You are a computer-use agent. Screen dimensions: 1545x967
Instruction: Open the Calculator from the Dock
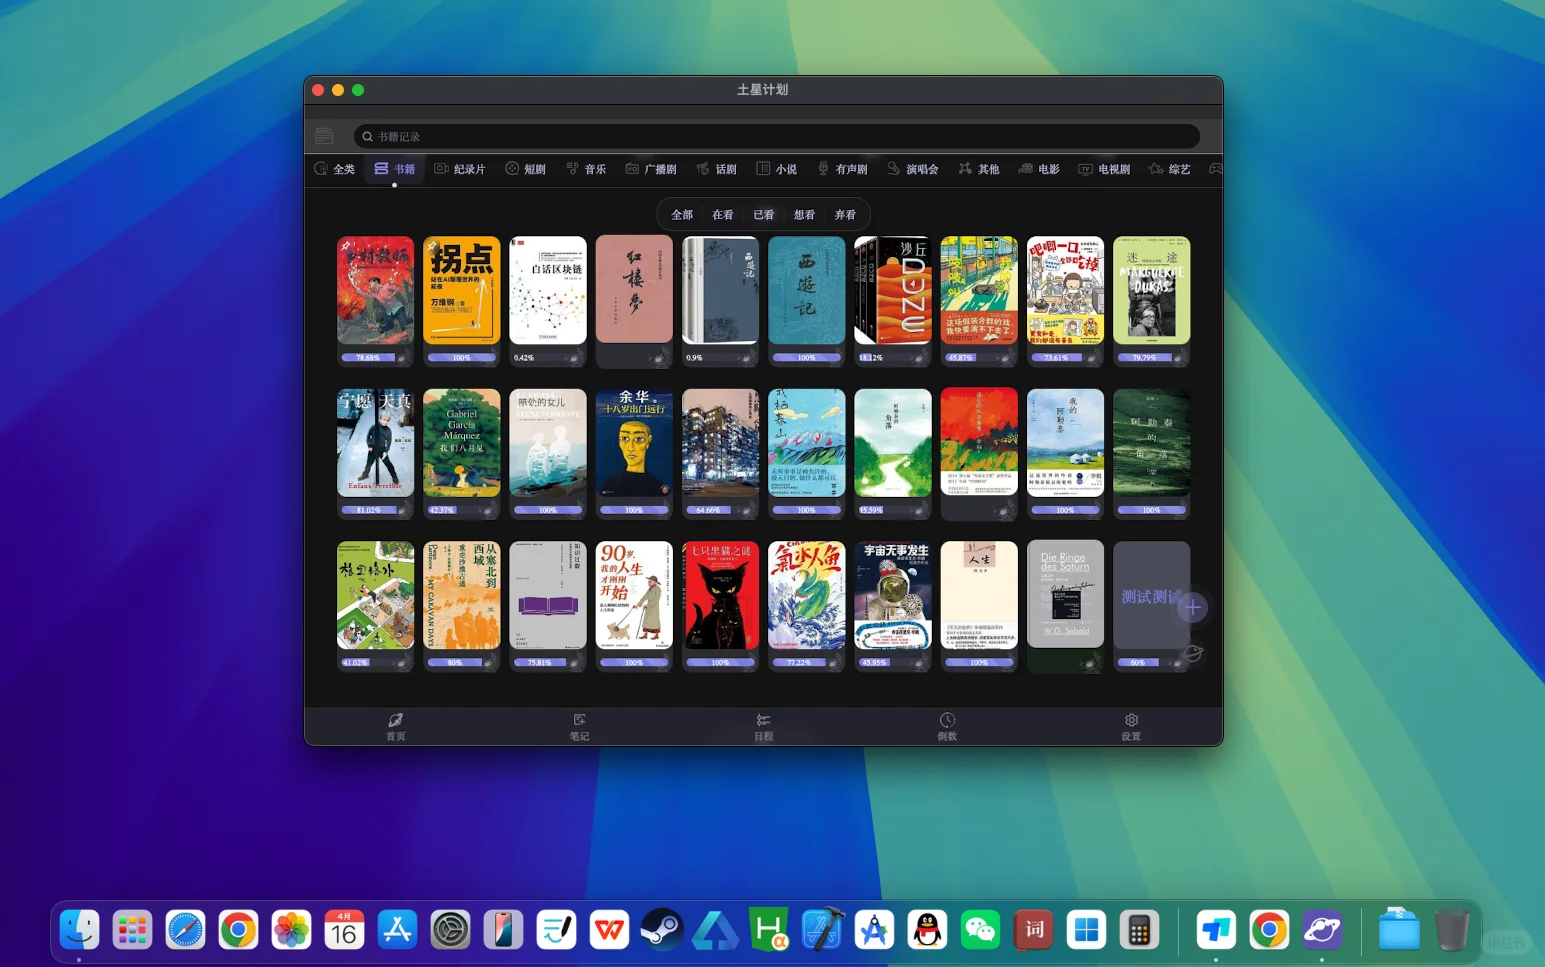coord(1139,930)
